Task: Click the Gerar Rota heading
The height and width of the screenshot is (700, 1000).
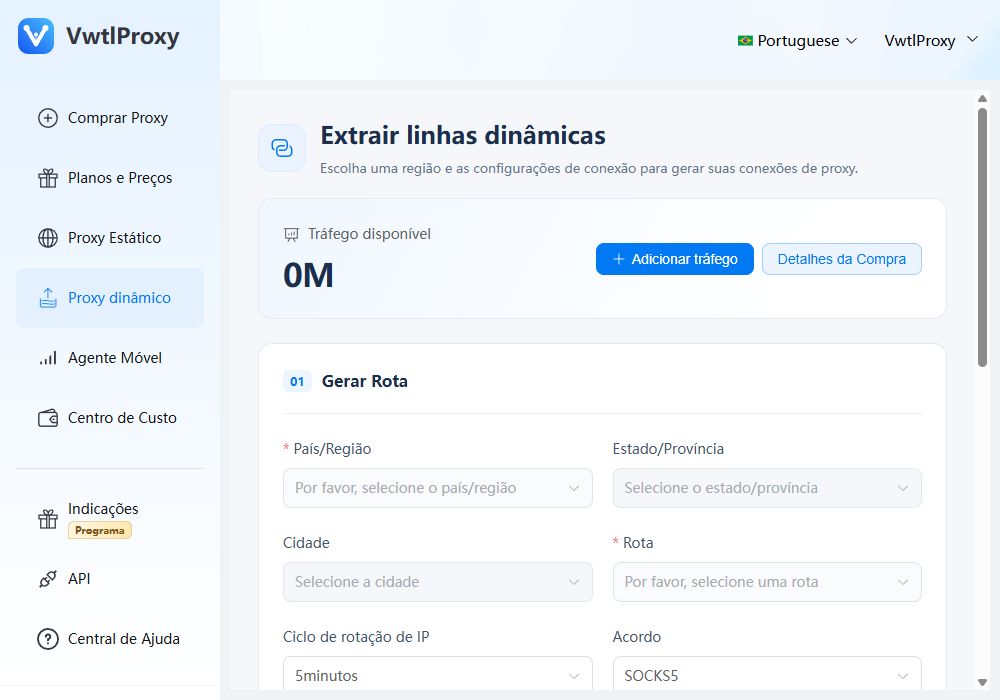Action: click(365, 381)
